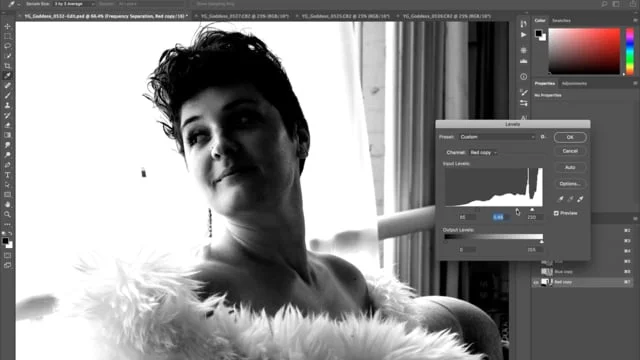Click the red color picker field
The width and height of the screenshot is (640, 360).
click(584, 51)
